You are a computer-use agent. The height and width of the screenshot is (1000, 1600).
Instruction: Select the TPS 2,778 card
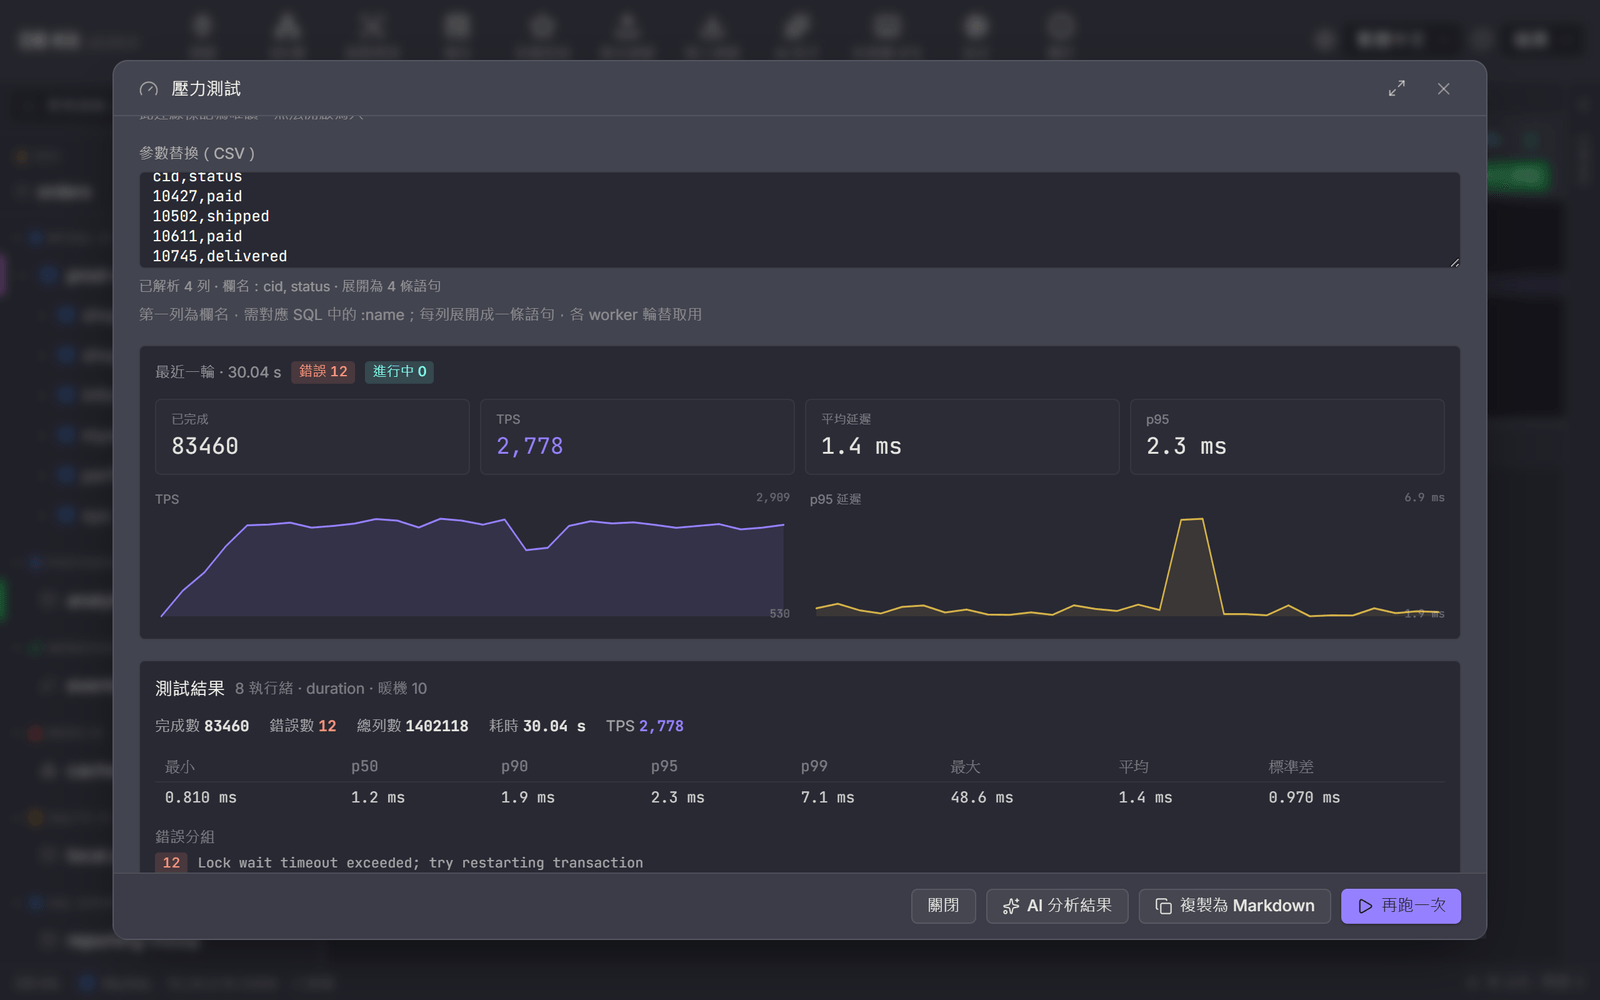click(637, 436)
